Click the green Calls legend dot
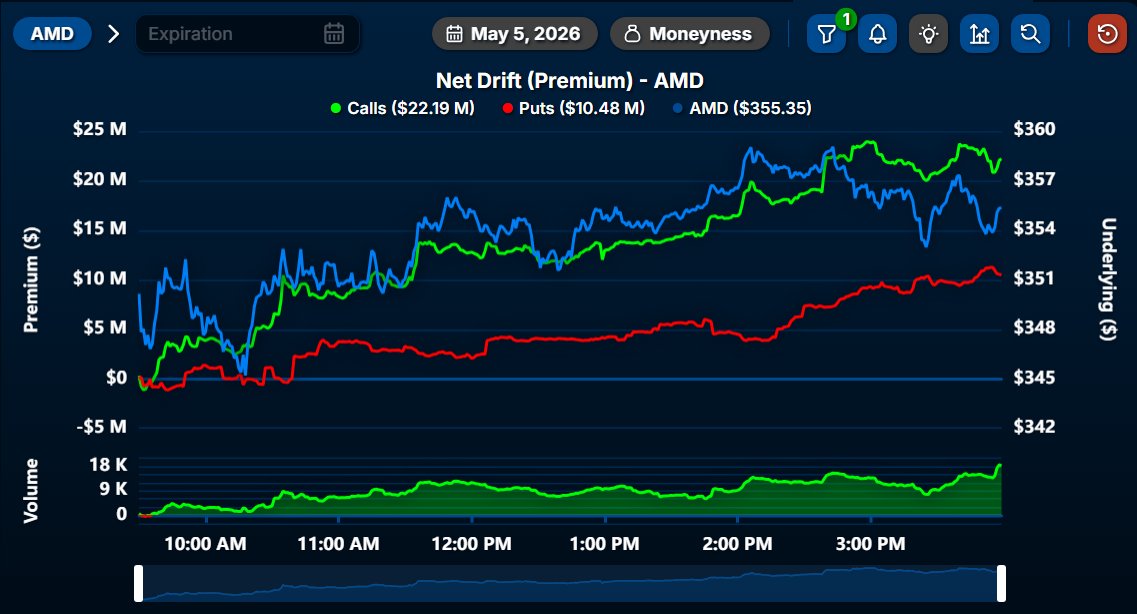1137x614 pixels. (x=336, y=109)
